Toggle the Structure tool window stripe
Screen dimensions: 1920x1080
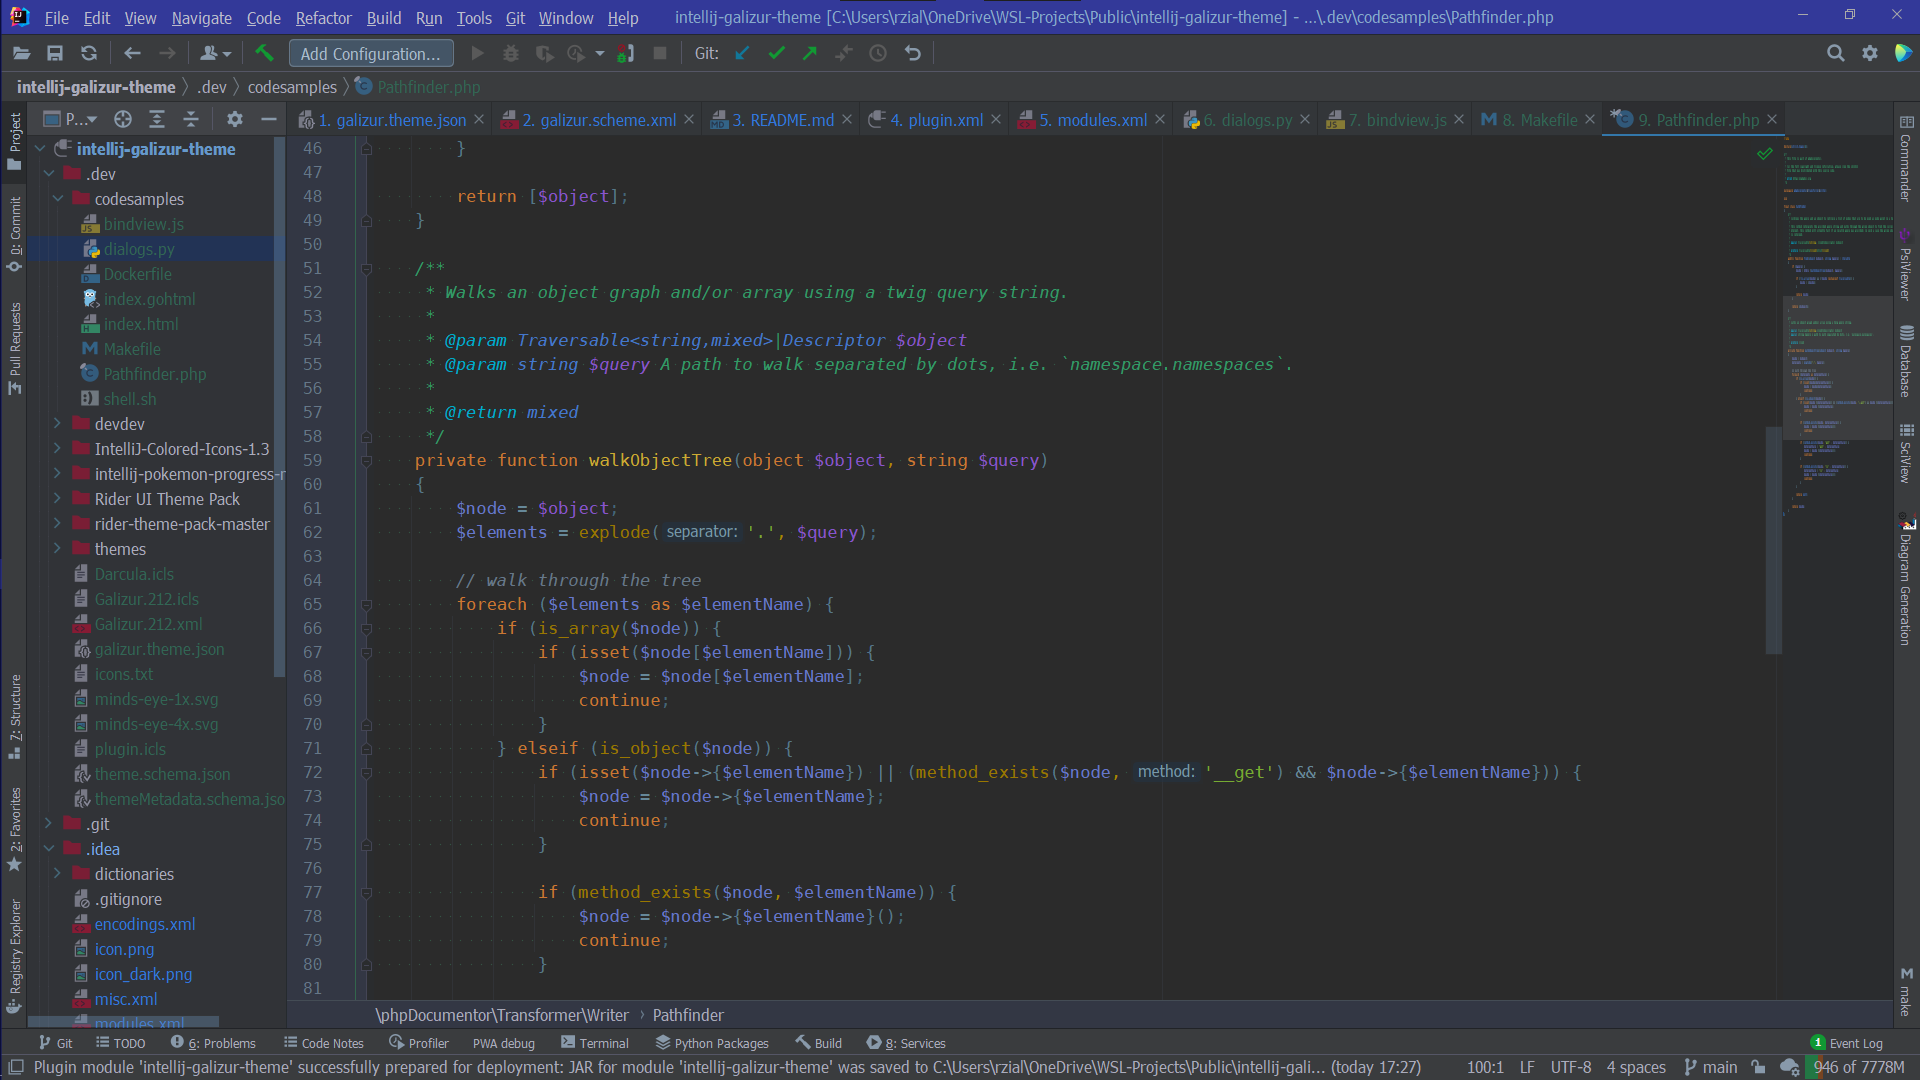[15, 715]
